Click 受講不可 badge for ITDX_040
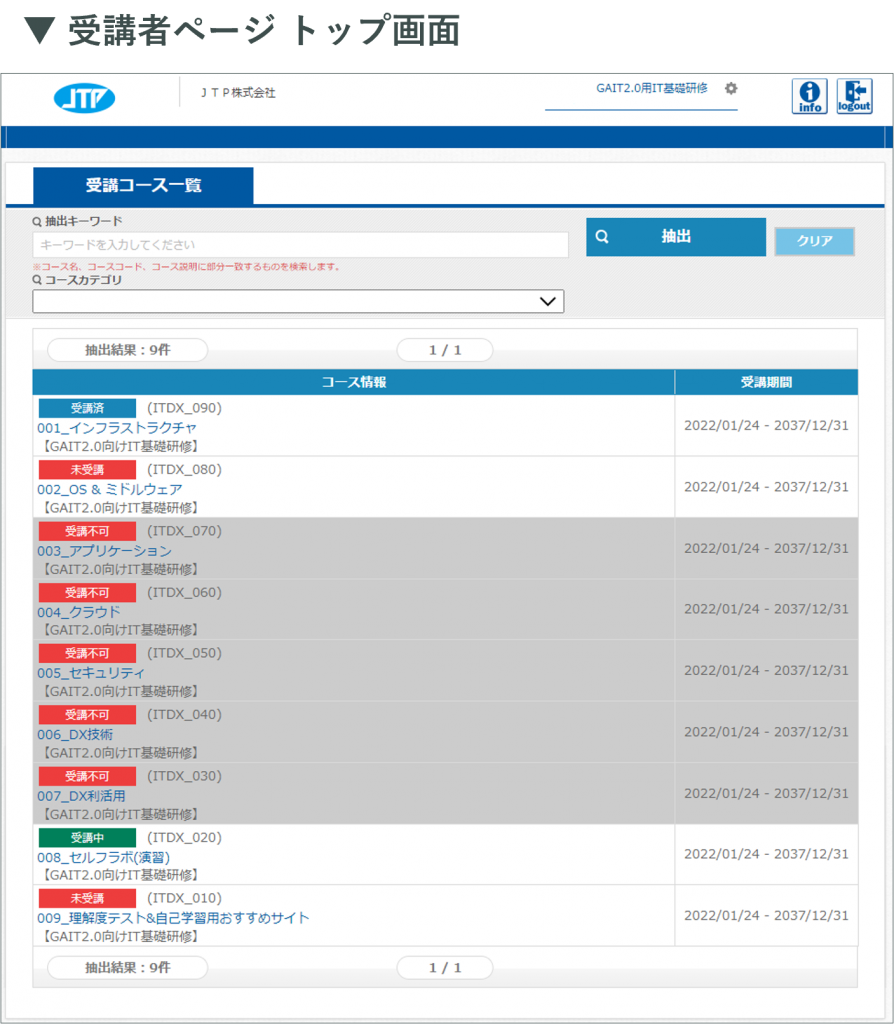The height and width of the screenshot is (1024, 894). [x=88, y=714]
